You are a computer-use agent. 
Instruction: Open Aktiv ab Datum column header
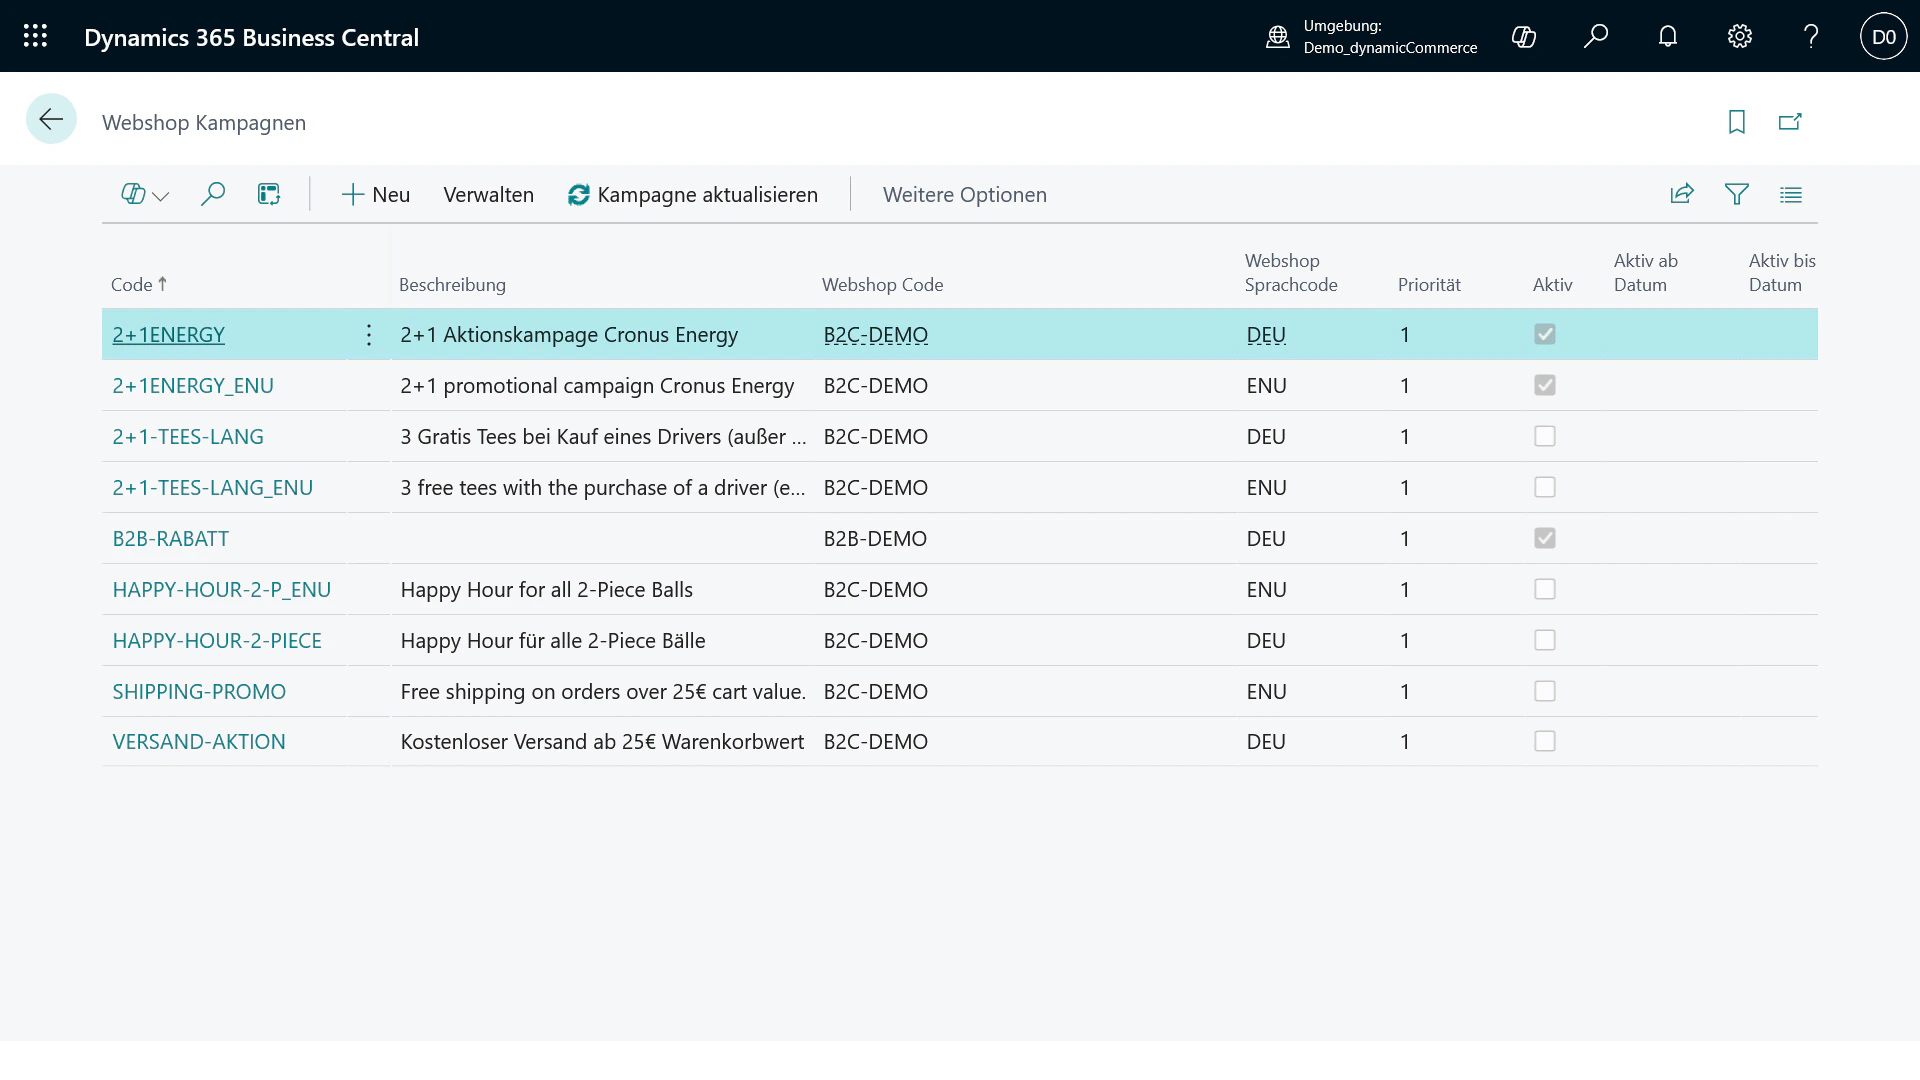click(x=1646, y=273)
